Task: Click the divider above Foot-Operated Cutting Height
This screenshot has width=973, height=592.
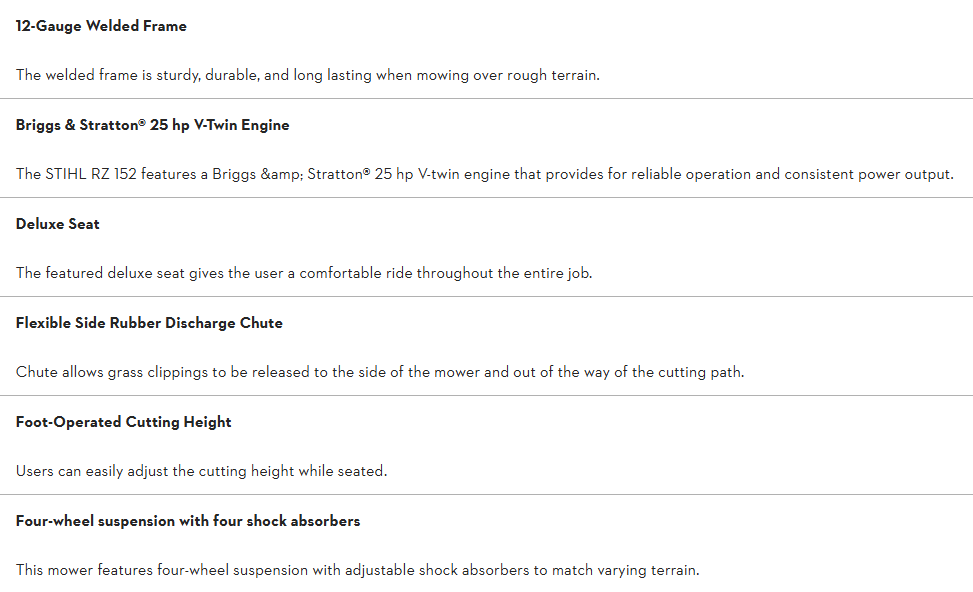Action: pos(486,396)
